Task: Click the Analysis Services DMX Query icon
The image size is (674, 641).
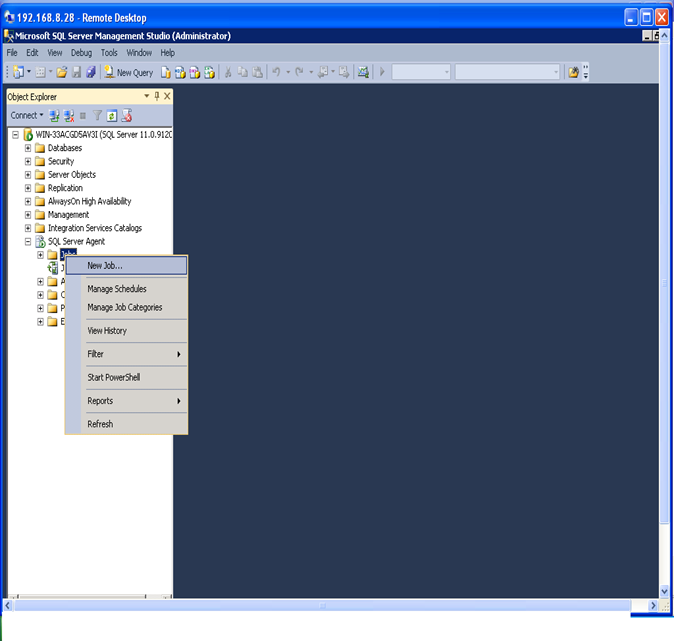Action: point(195,73)
